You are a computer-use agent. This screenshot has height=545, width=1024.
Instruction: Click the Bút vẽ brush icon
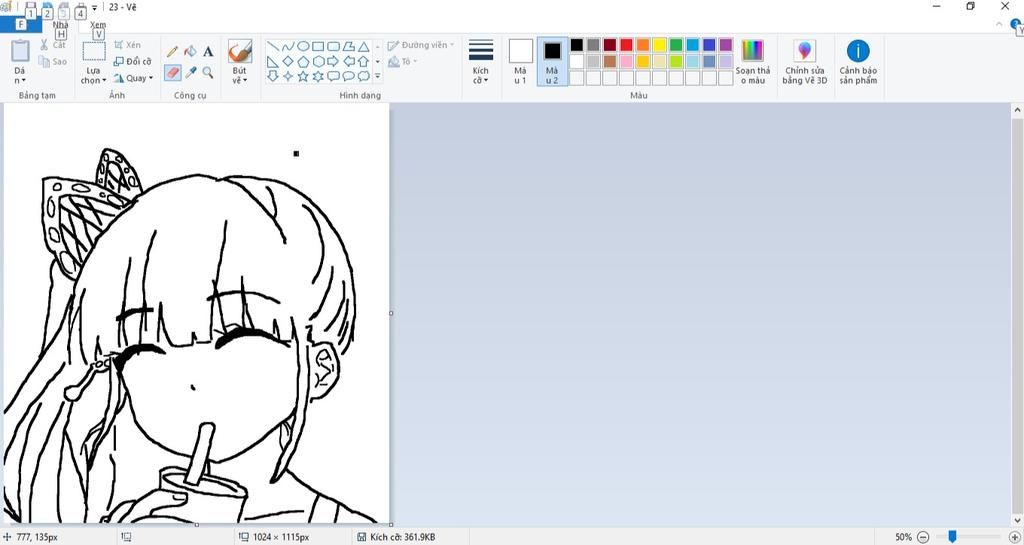coord(240,51)
